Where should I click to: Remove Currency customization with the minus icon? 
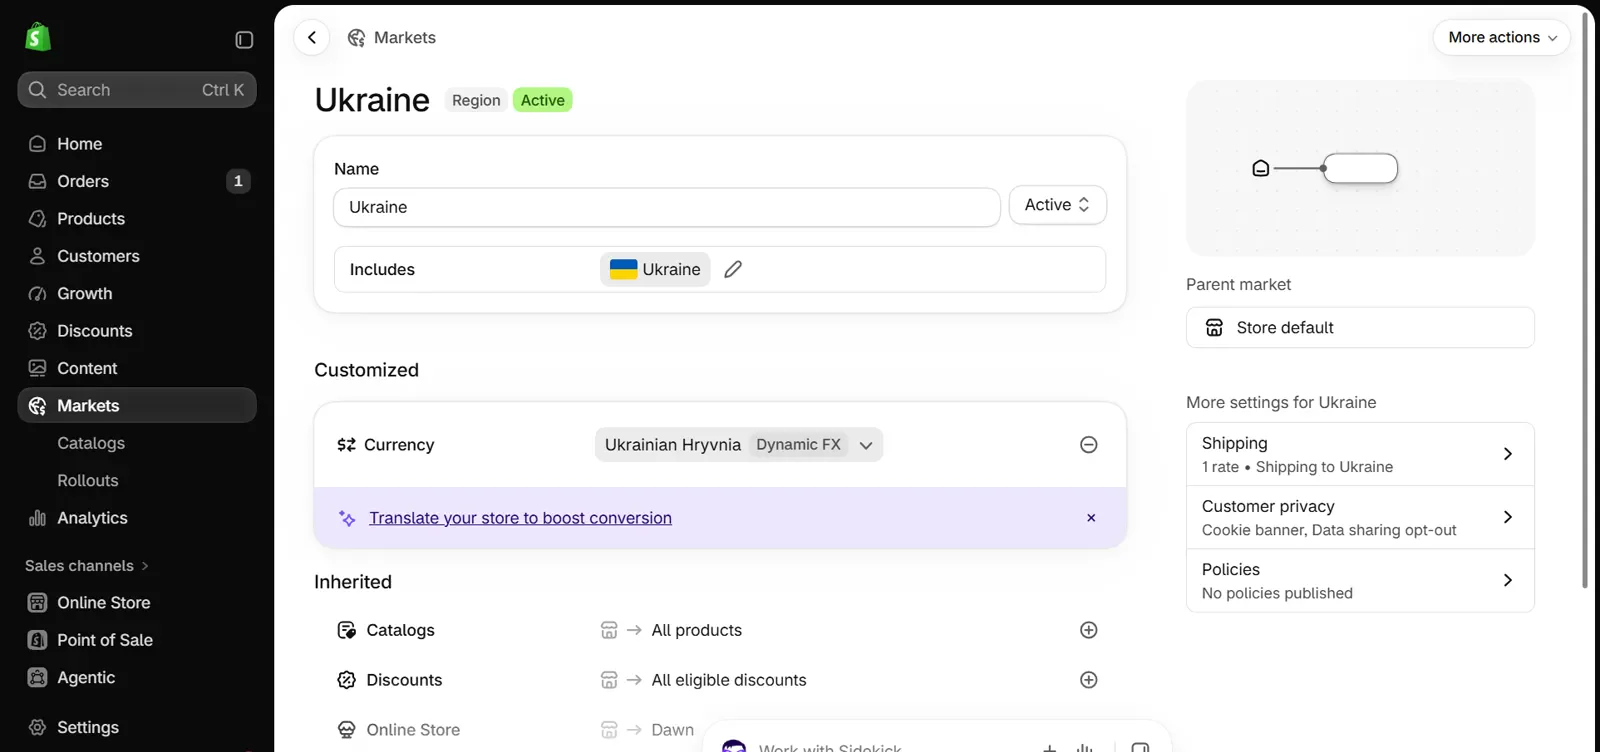pyautogui.click(x=1089, y=445)
